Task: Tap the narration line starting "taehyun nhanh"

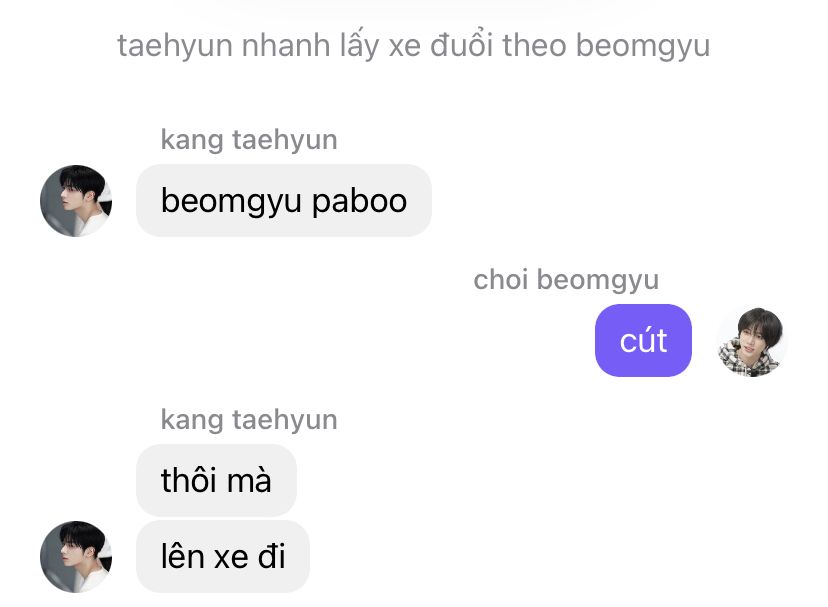Action: [413, 46]
